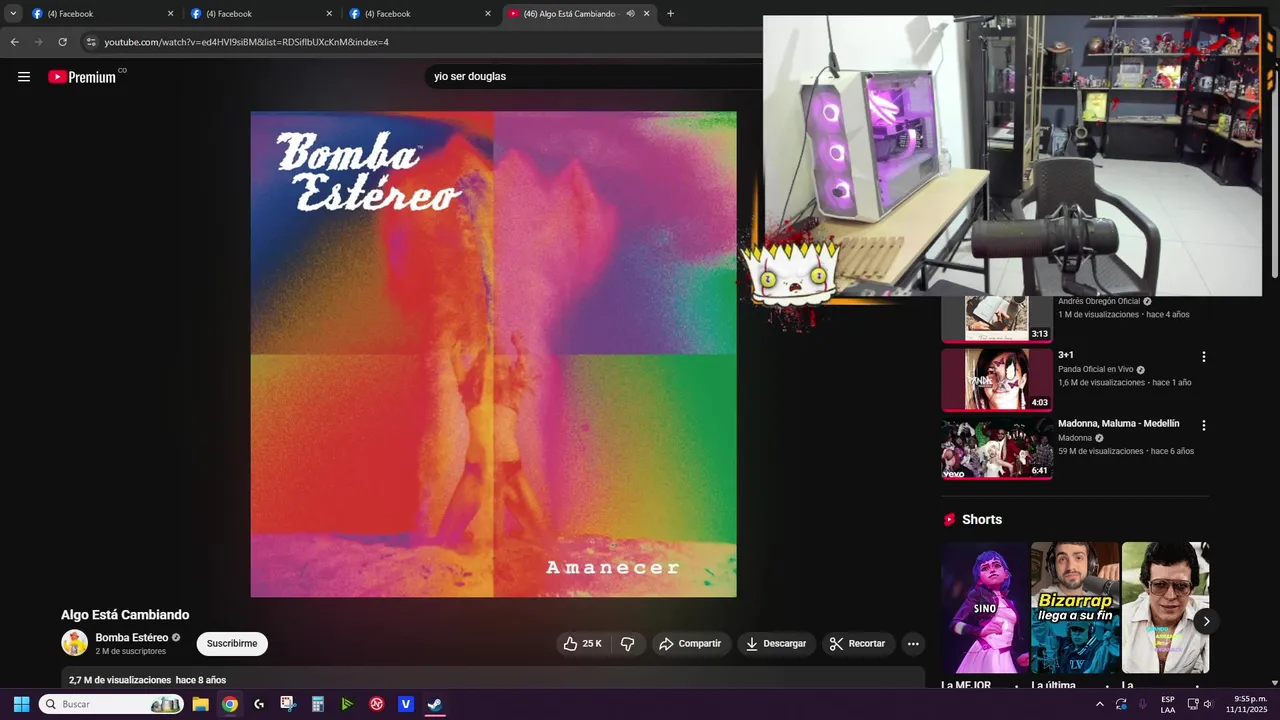Open a new browser tab with plus
This screenshot has width=1280, height=720.
(670, 14)
